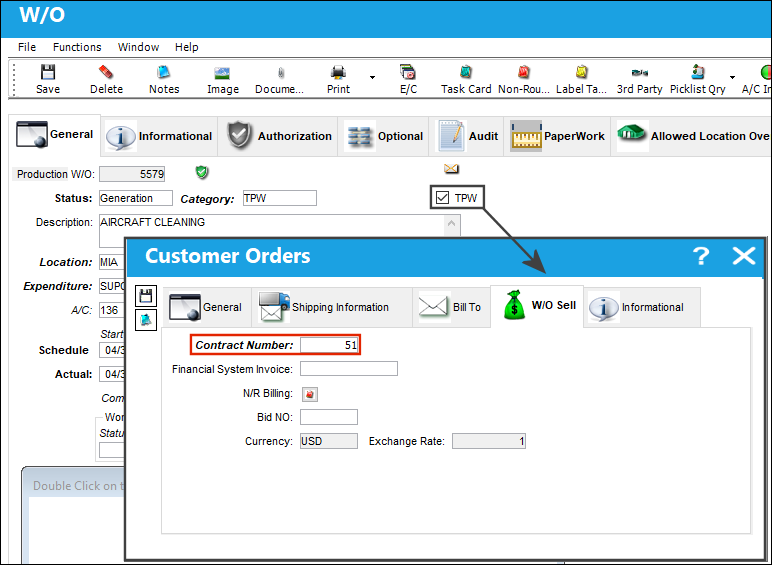Click the Location field showing MIA

[112, 262]
